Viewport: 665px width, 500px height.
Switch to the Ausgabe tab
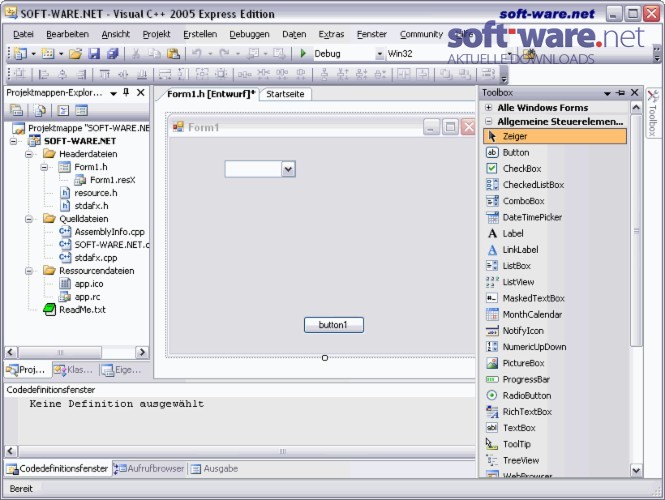point(215,469)
